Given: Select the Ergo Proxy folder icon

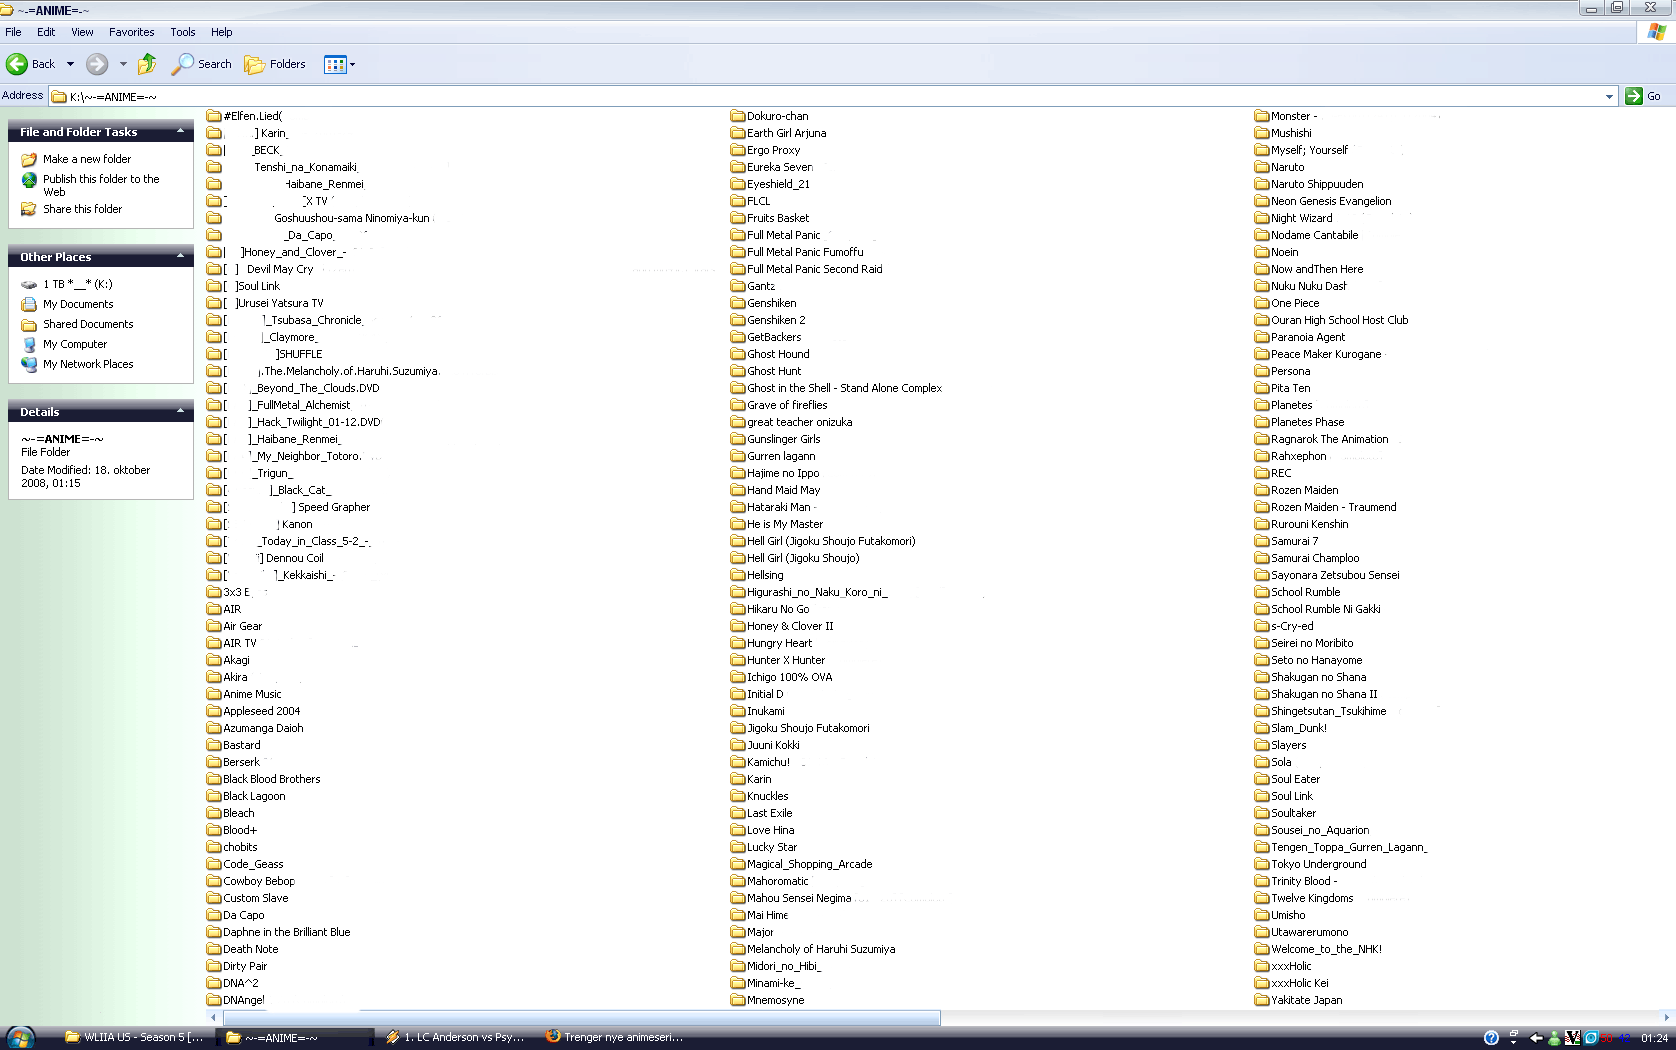Looking at the screenshot, I should (738, 150).
